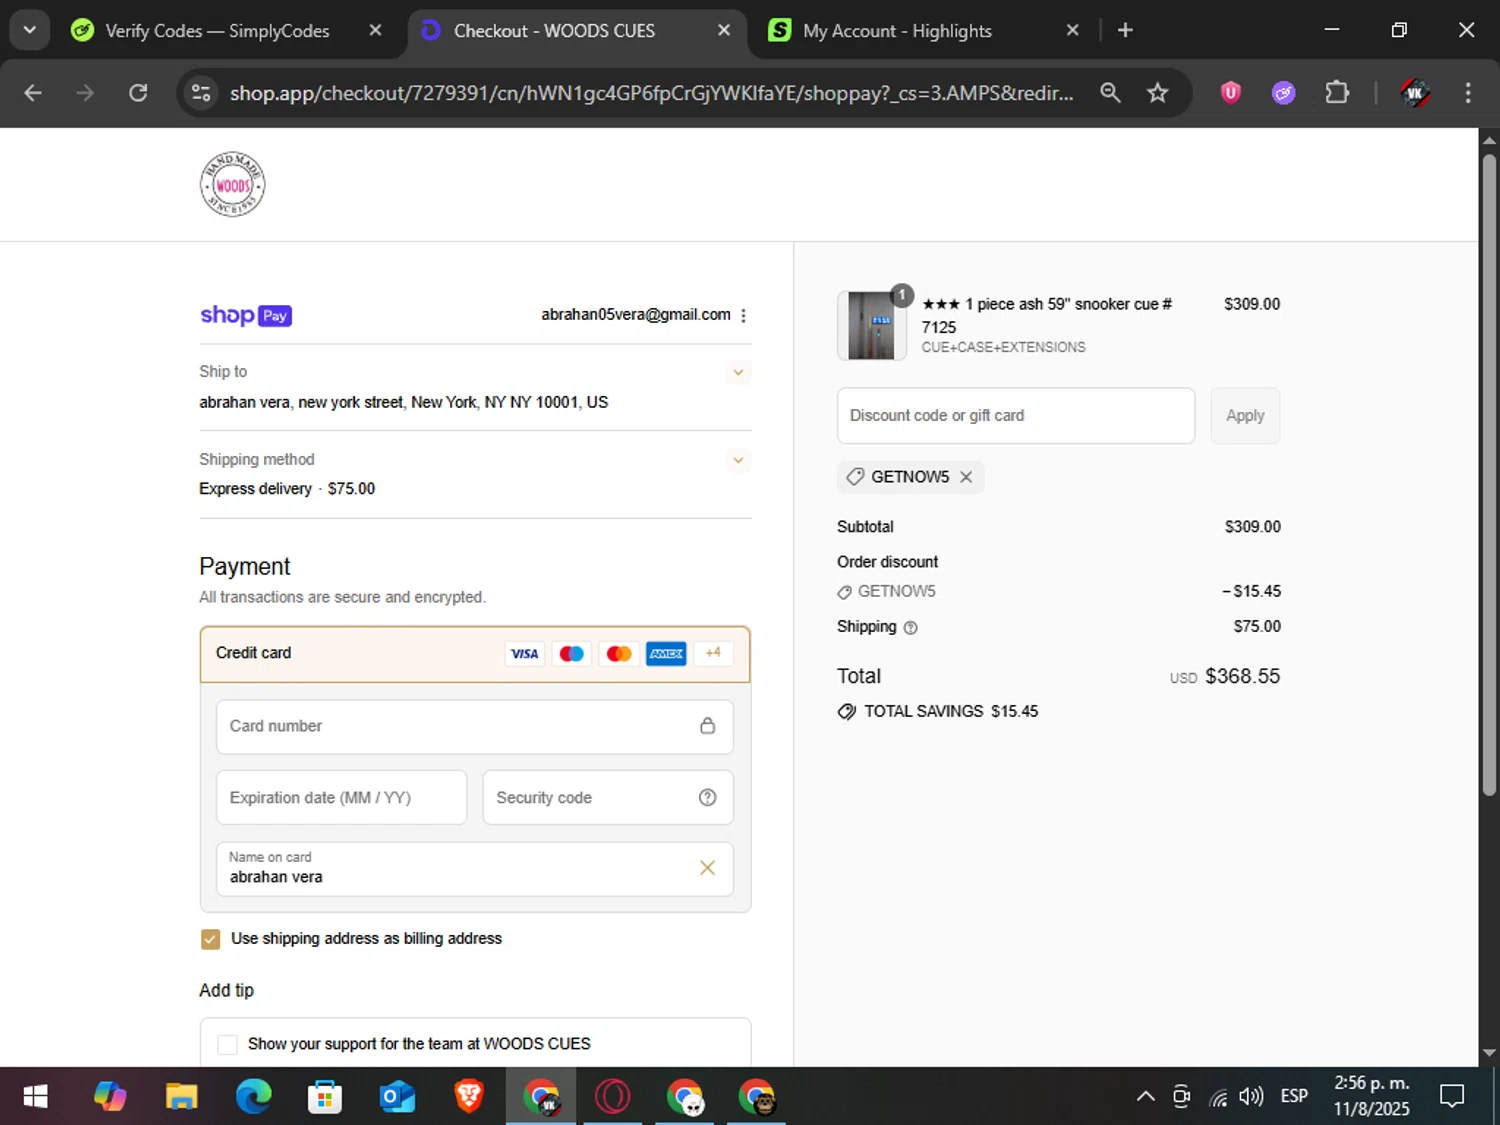The image size is (1500, 1125).
Task: Open the Shop Pay account options menu
Action: [x=743, y=315]
